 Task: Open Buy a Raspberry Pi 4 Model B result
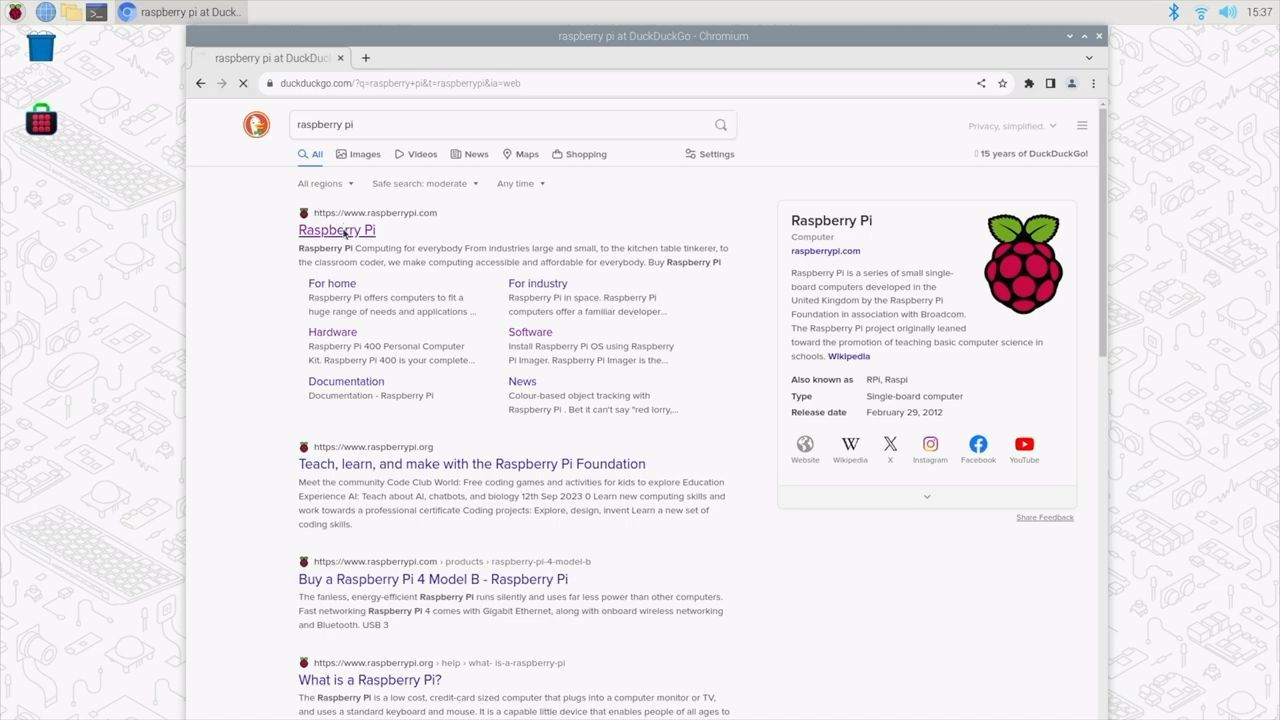pyautogui.click(x=433, y=579)
